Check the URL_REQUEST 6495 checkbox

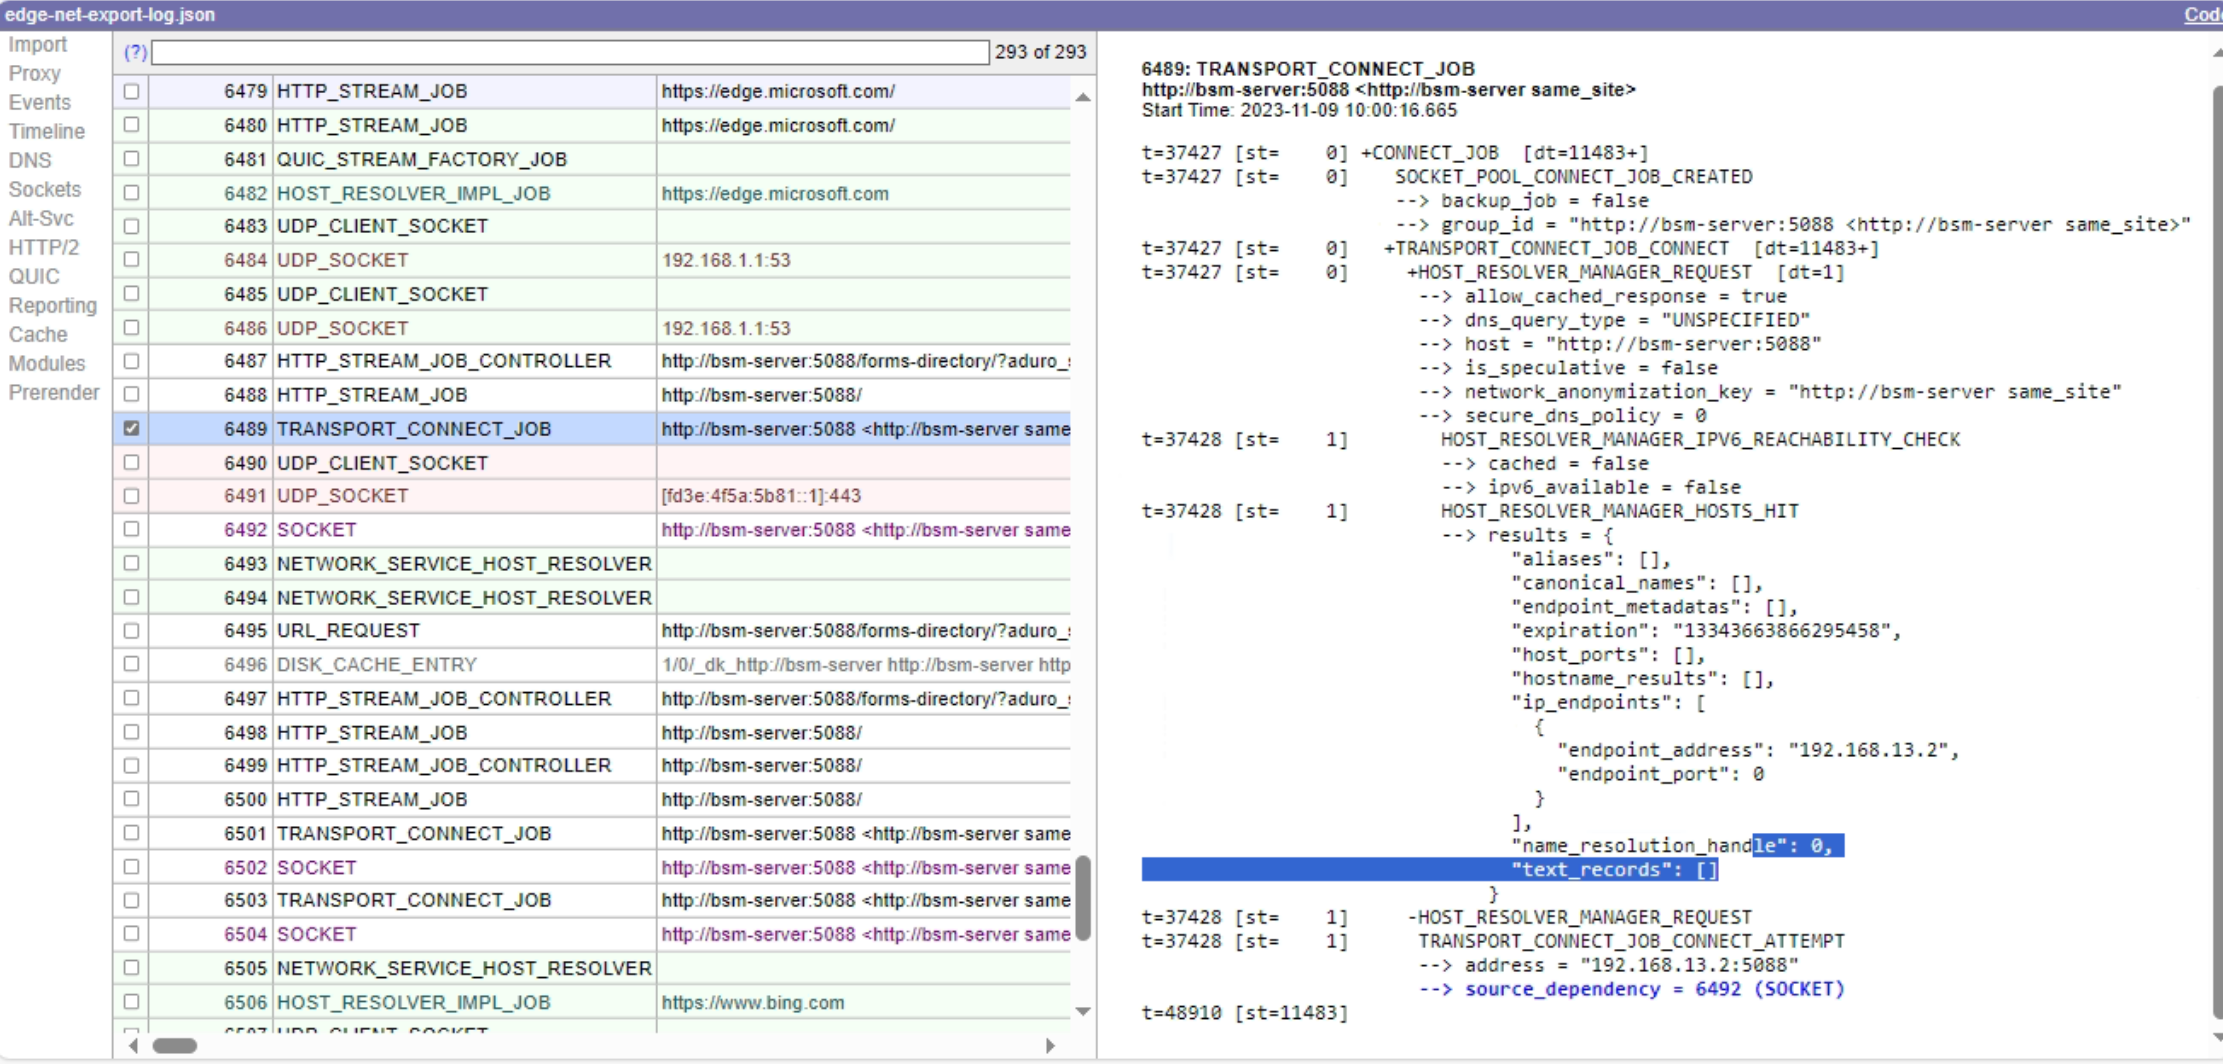(131, 631)
